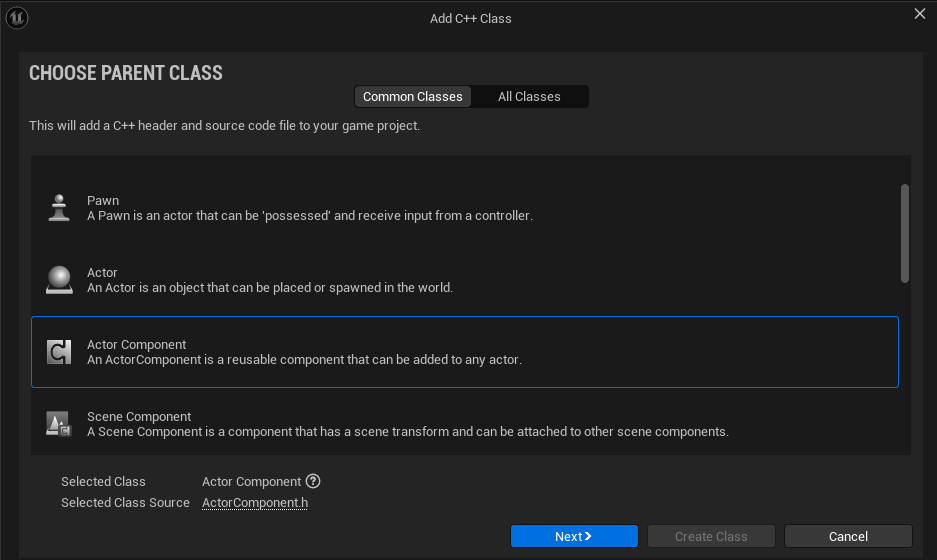Click the Scene Component icon

tap(59, 424)
